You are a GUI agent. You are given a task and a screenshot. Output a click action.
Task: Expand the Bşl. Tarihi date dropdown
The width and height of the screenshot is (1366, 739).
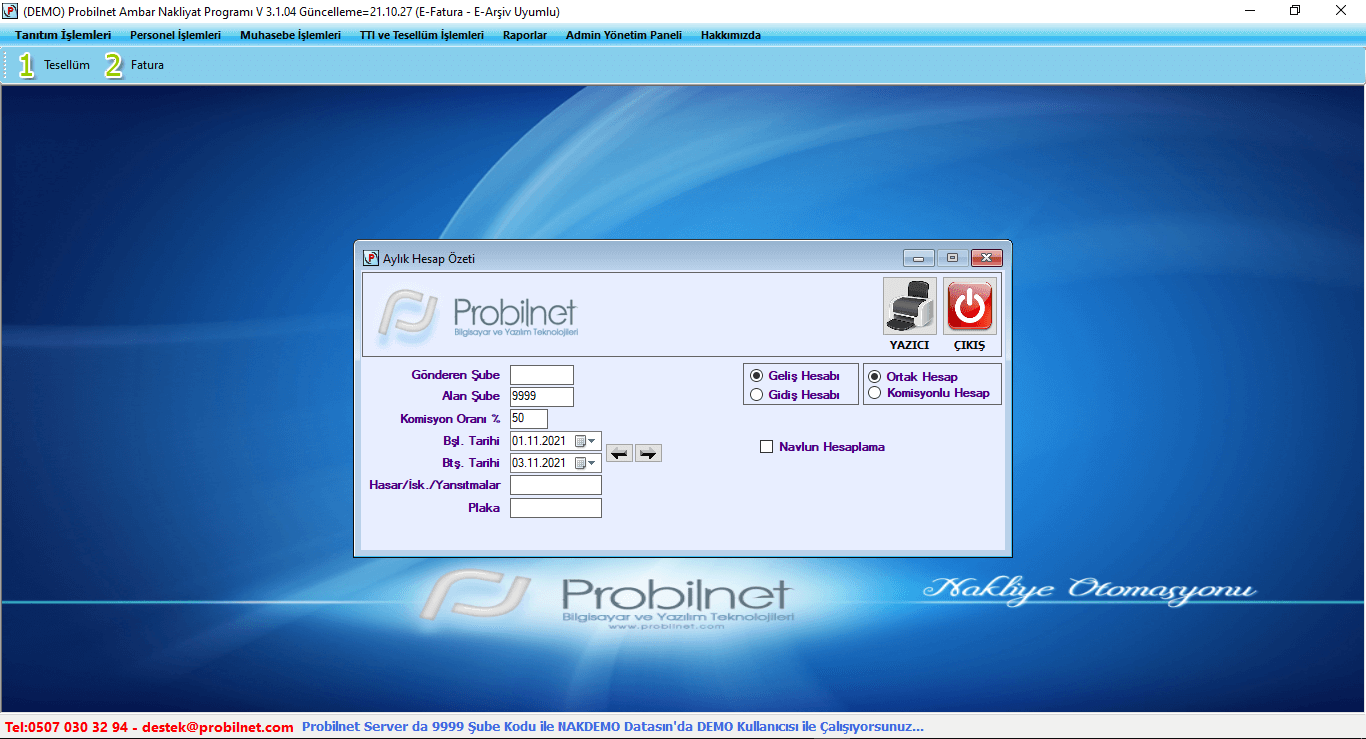592,441
